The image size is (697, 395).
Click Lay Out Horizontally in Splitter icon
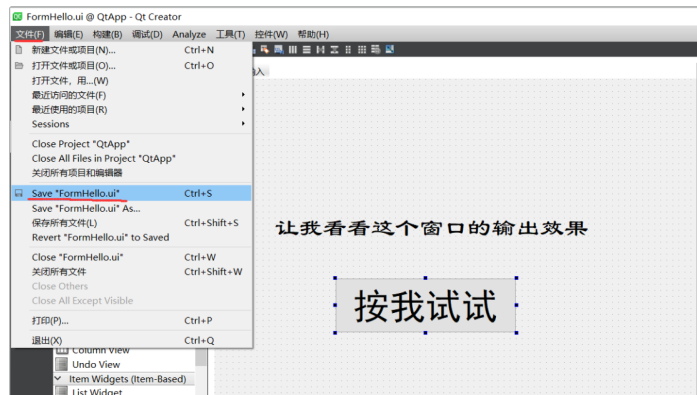coord(320,49)
